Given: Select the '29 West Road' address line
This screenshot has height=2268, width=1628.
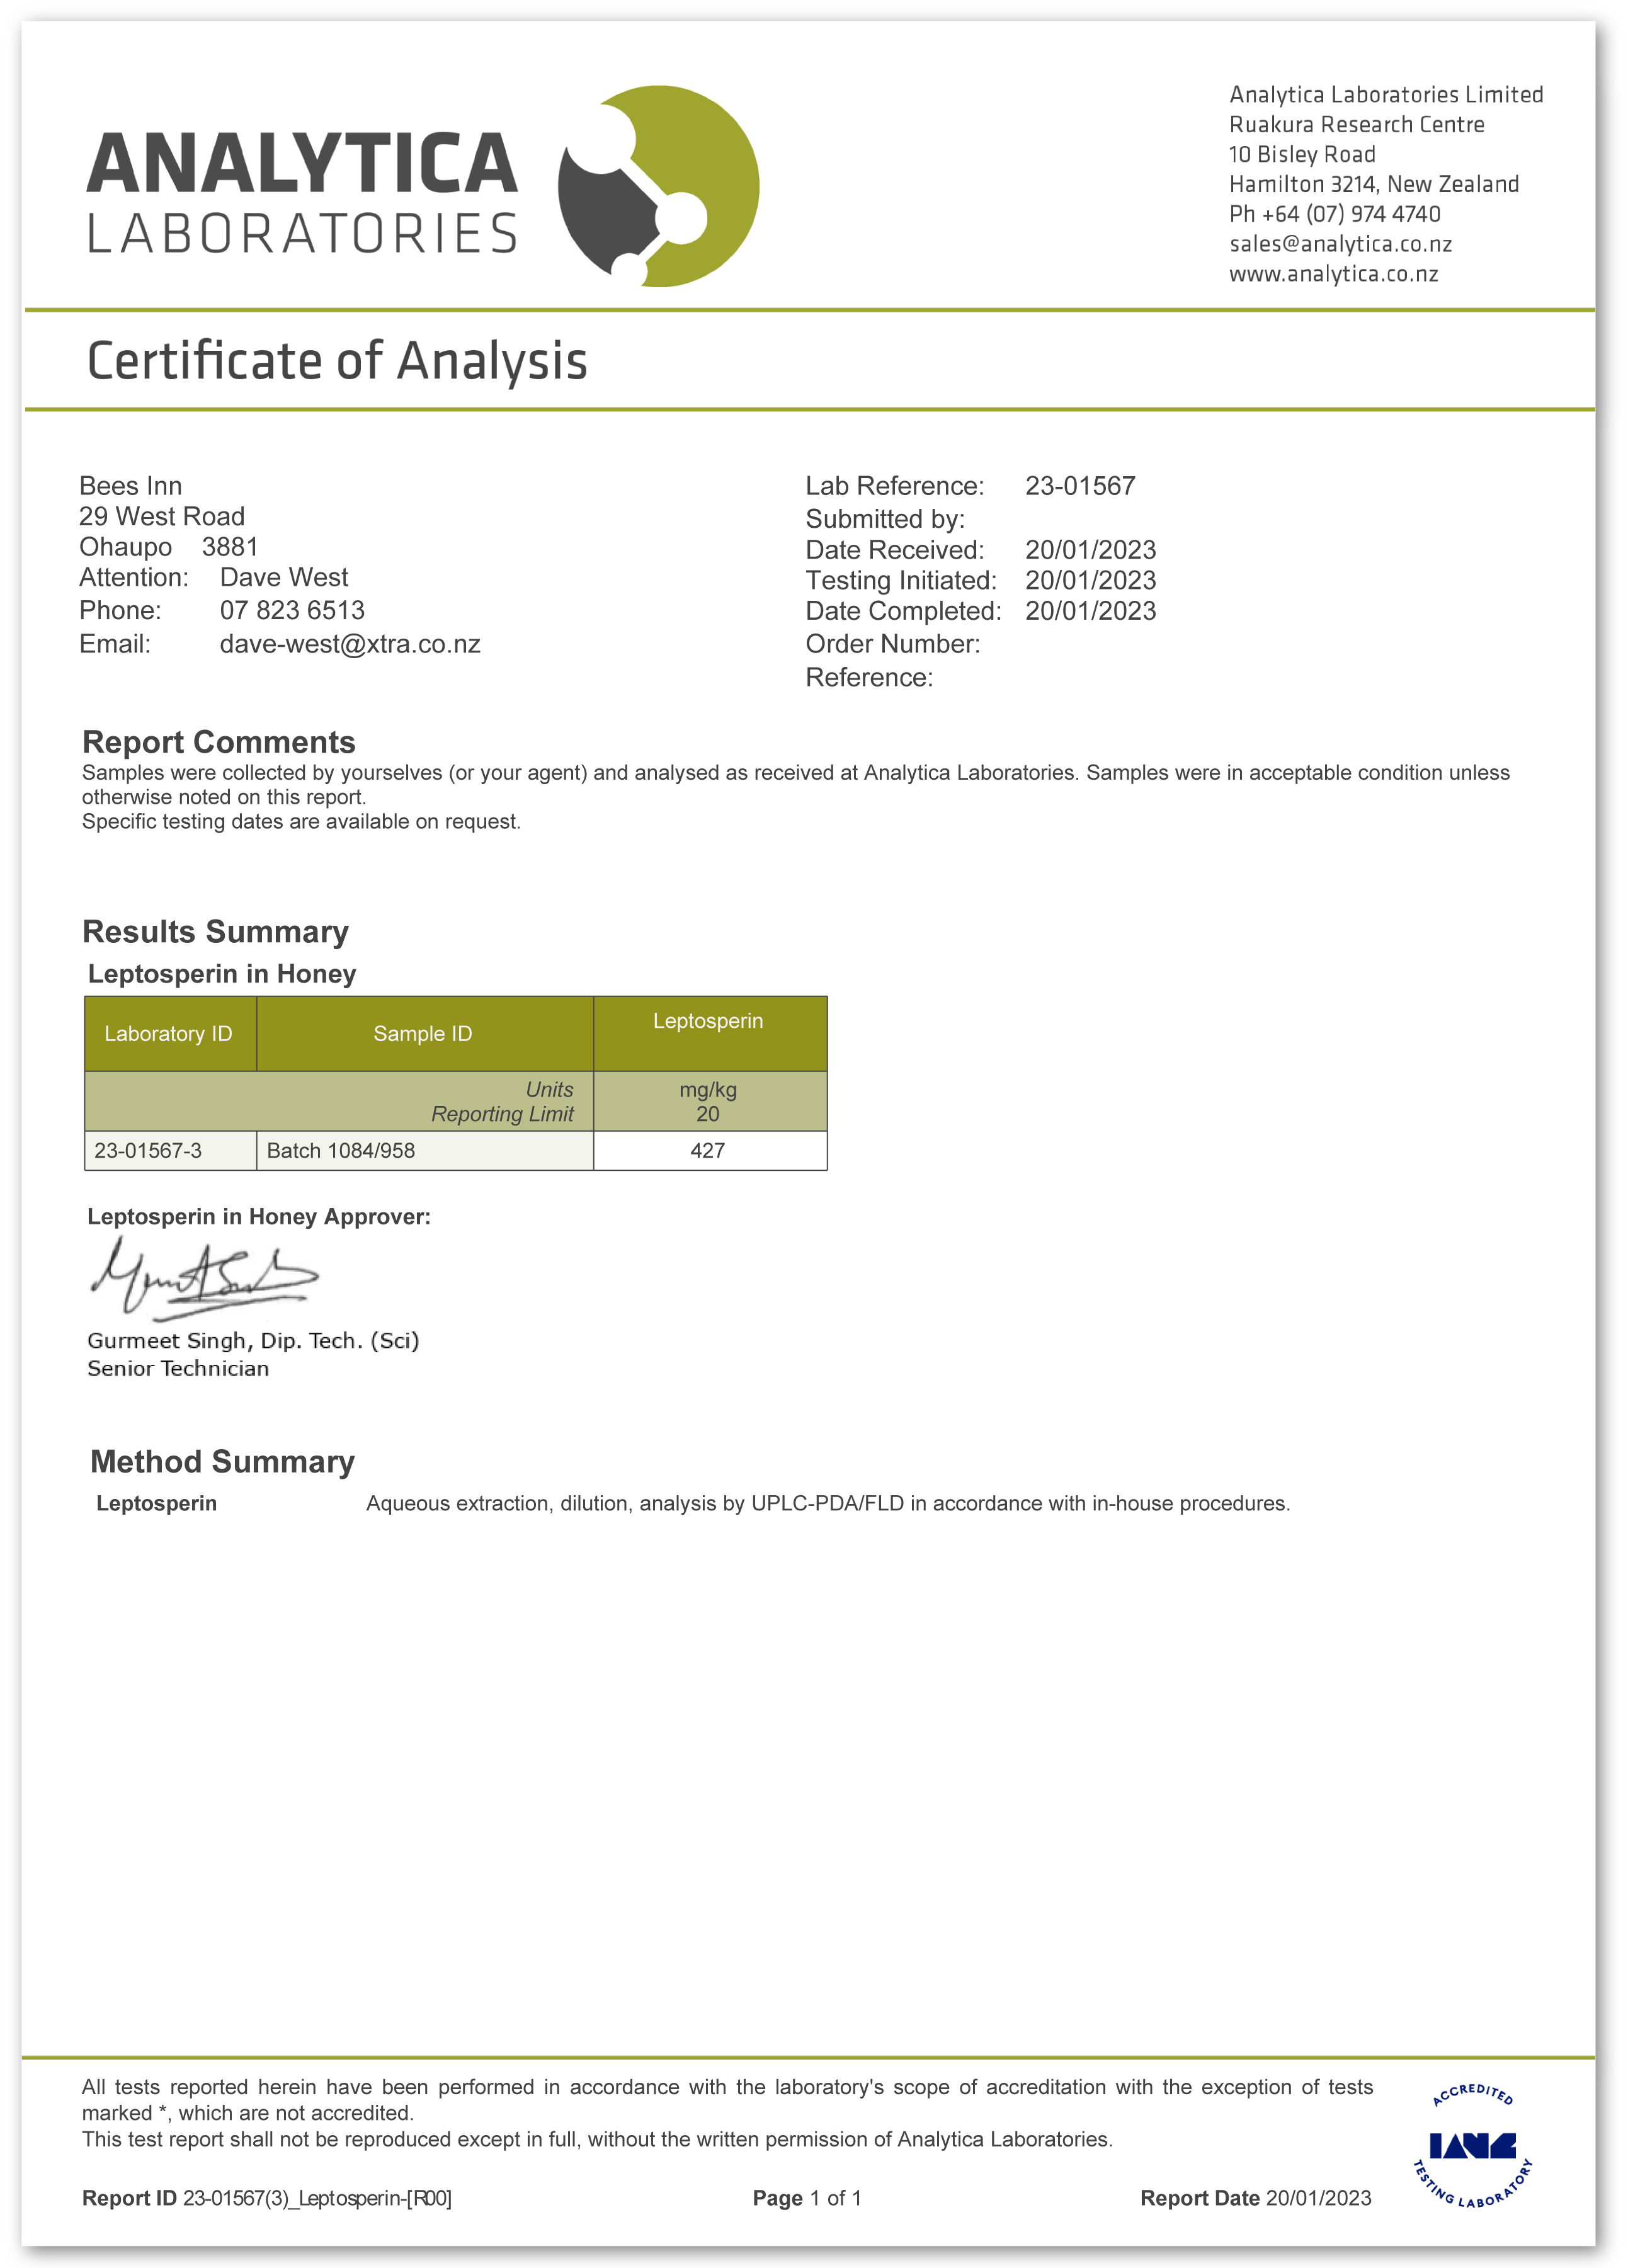Looking at the screenshot, I should (x=162, y=516).
